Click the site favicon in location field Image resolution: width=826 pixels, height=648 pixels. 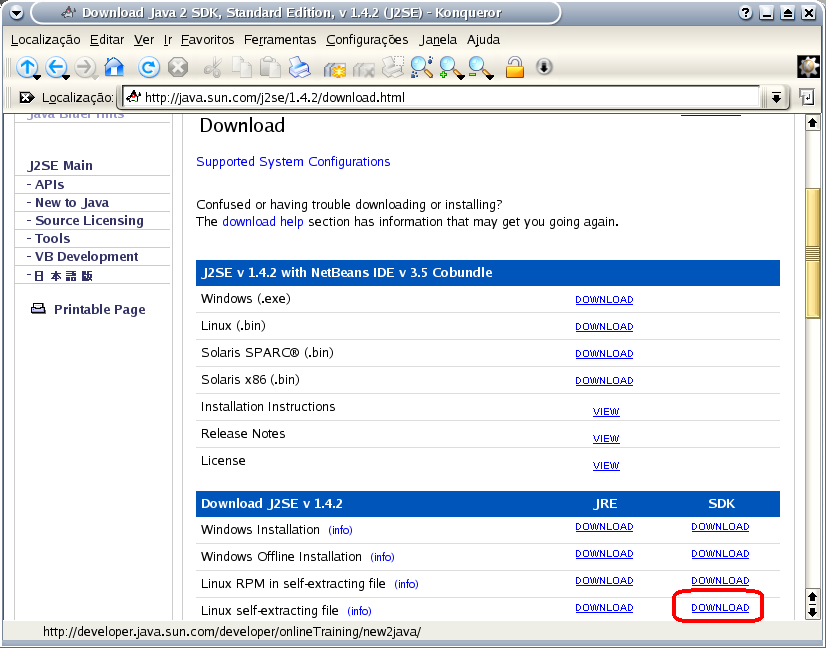[x=133, y=97]
